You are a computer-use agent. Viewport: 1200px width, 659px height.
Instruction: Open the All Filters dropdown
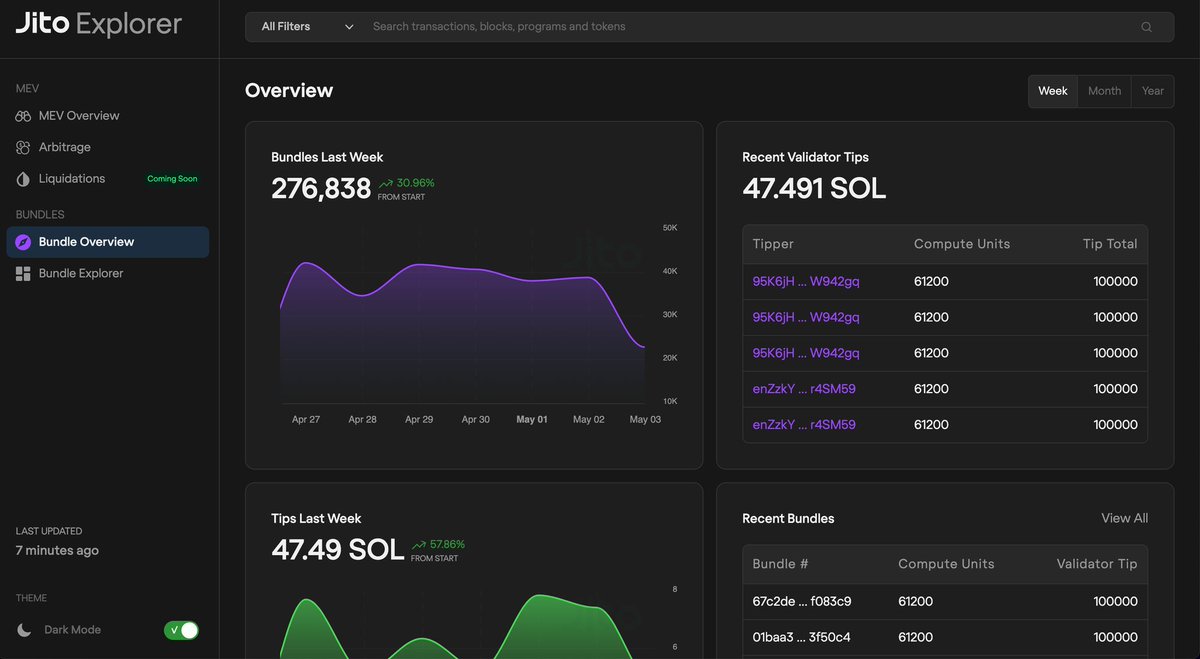(306, 27)
